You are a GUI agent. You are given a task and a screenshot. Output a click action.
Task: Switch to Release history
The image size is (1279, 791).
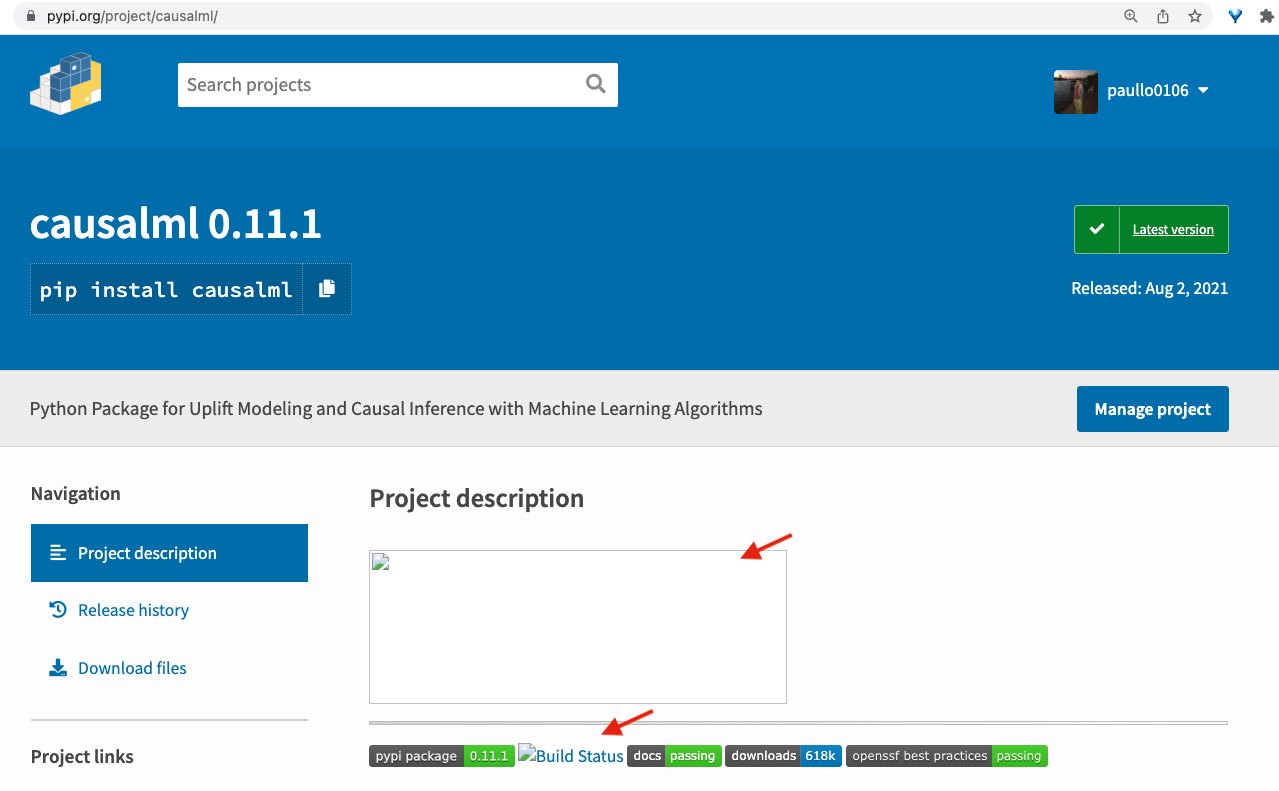pos(131,609)
